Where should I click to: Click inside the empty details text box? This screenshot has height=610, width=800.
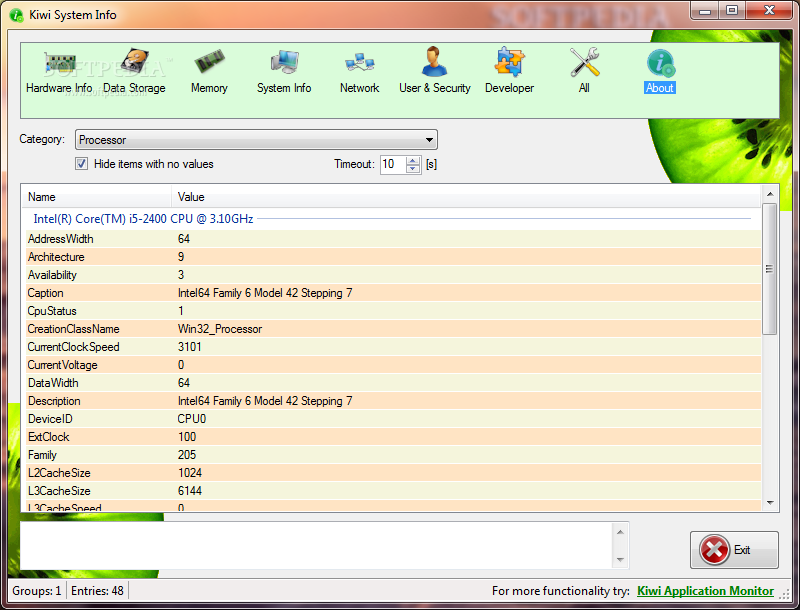[x=316, y=545]
